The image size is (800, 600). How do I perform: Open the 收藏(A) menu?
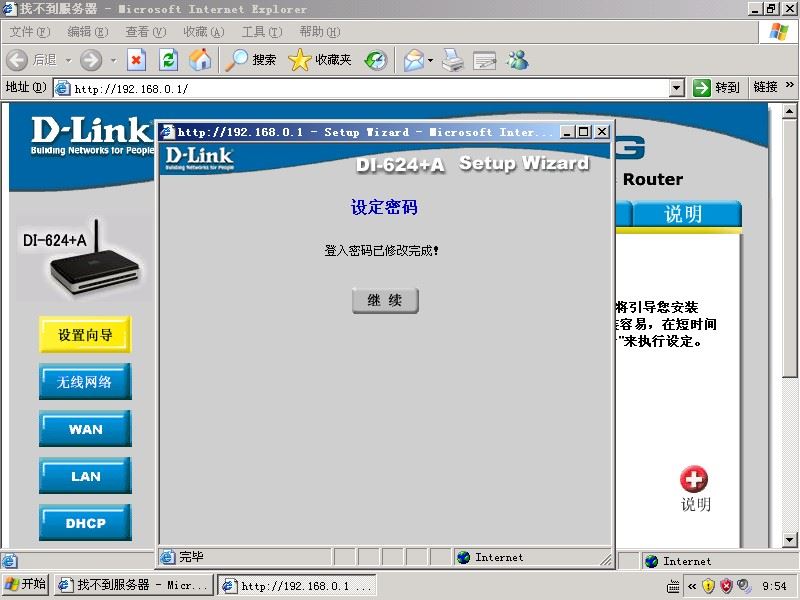[x=204, y=32]
